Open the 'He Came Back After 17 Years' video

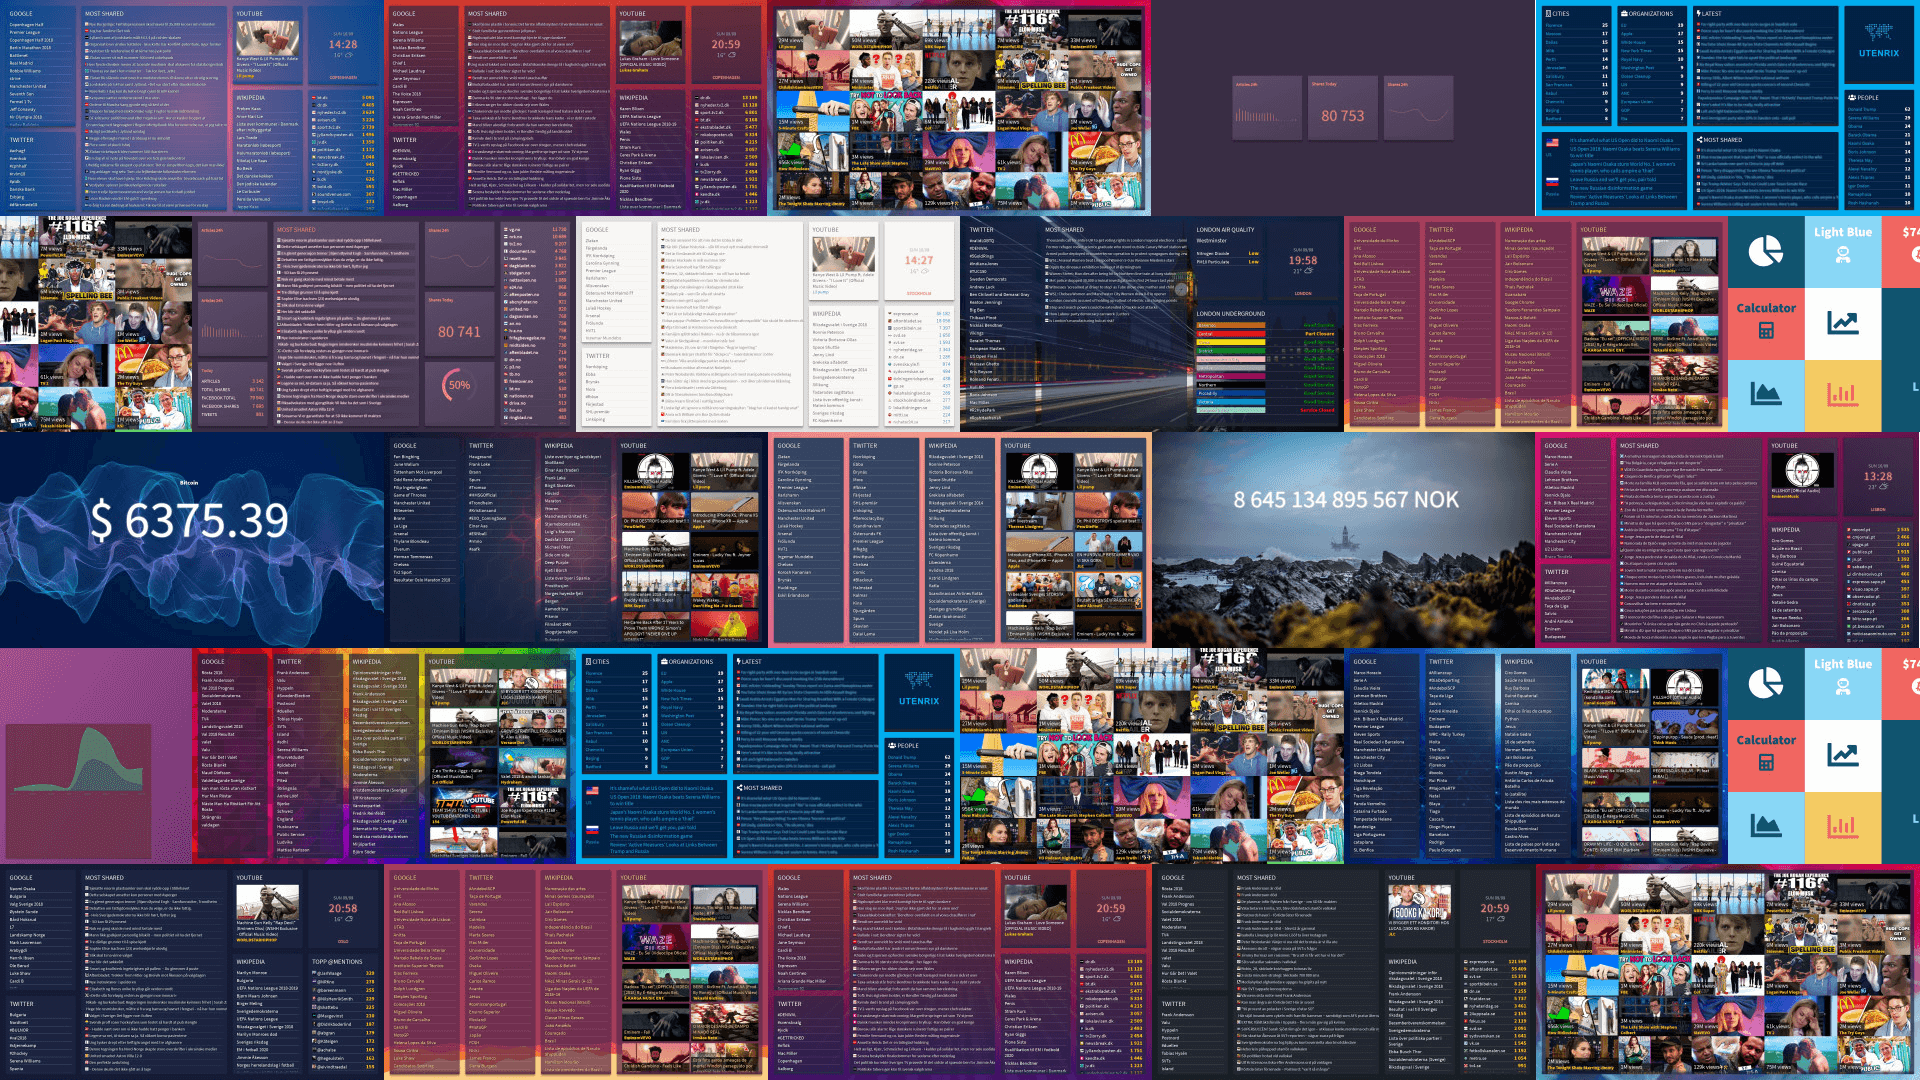click(655, 626)
